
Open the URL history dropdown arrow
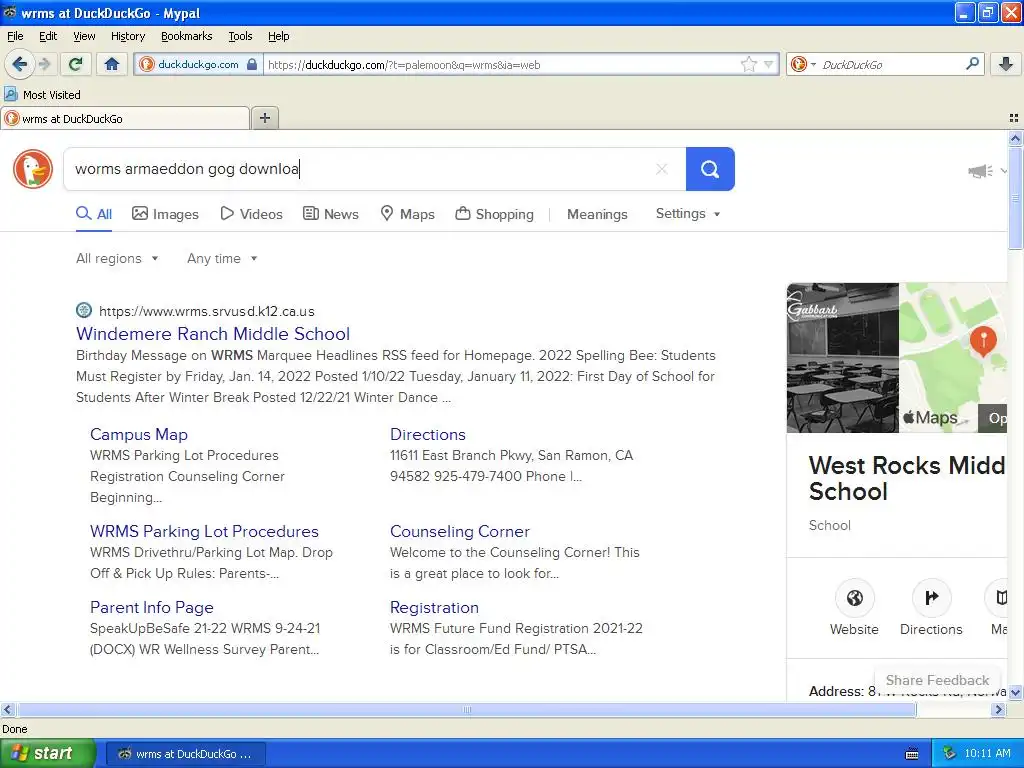pos(769,65)
